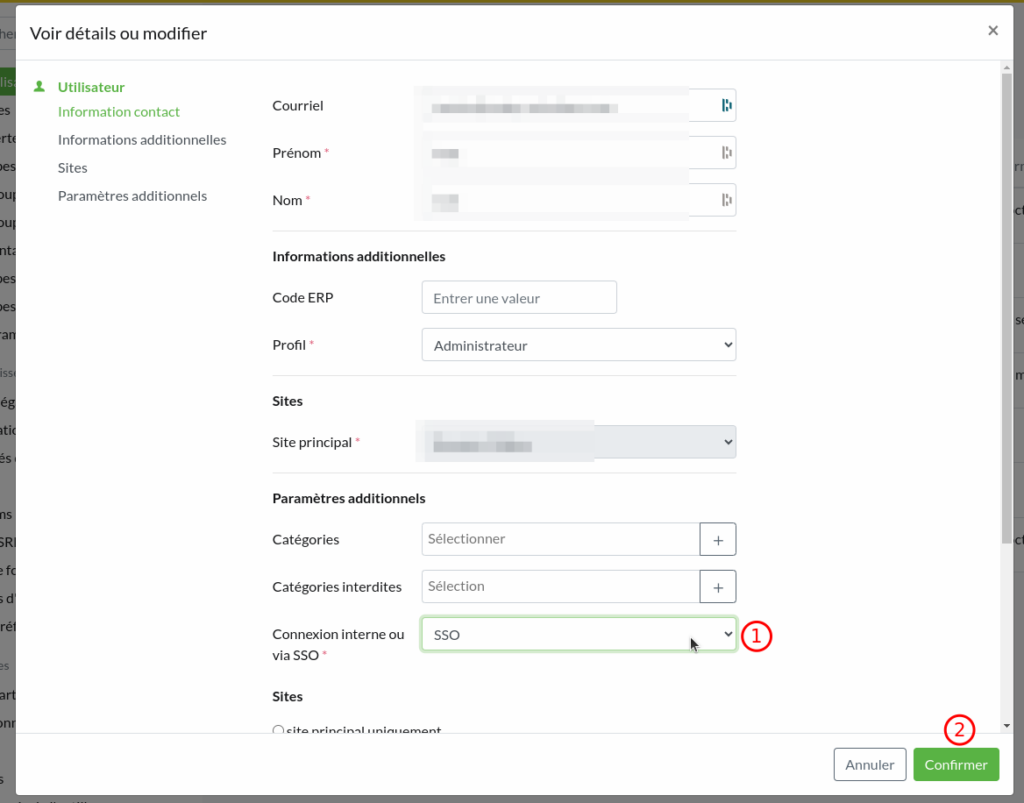This screenshot has height=803, width=1024.
Task: Jump to Informations additionnelles in sidebar
Action: coord(142,140)
